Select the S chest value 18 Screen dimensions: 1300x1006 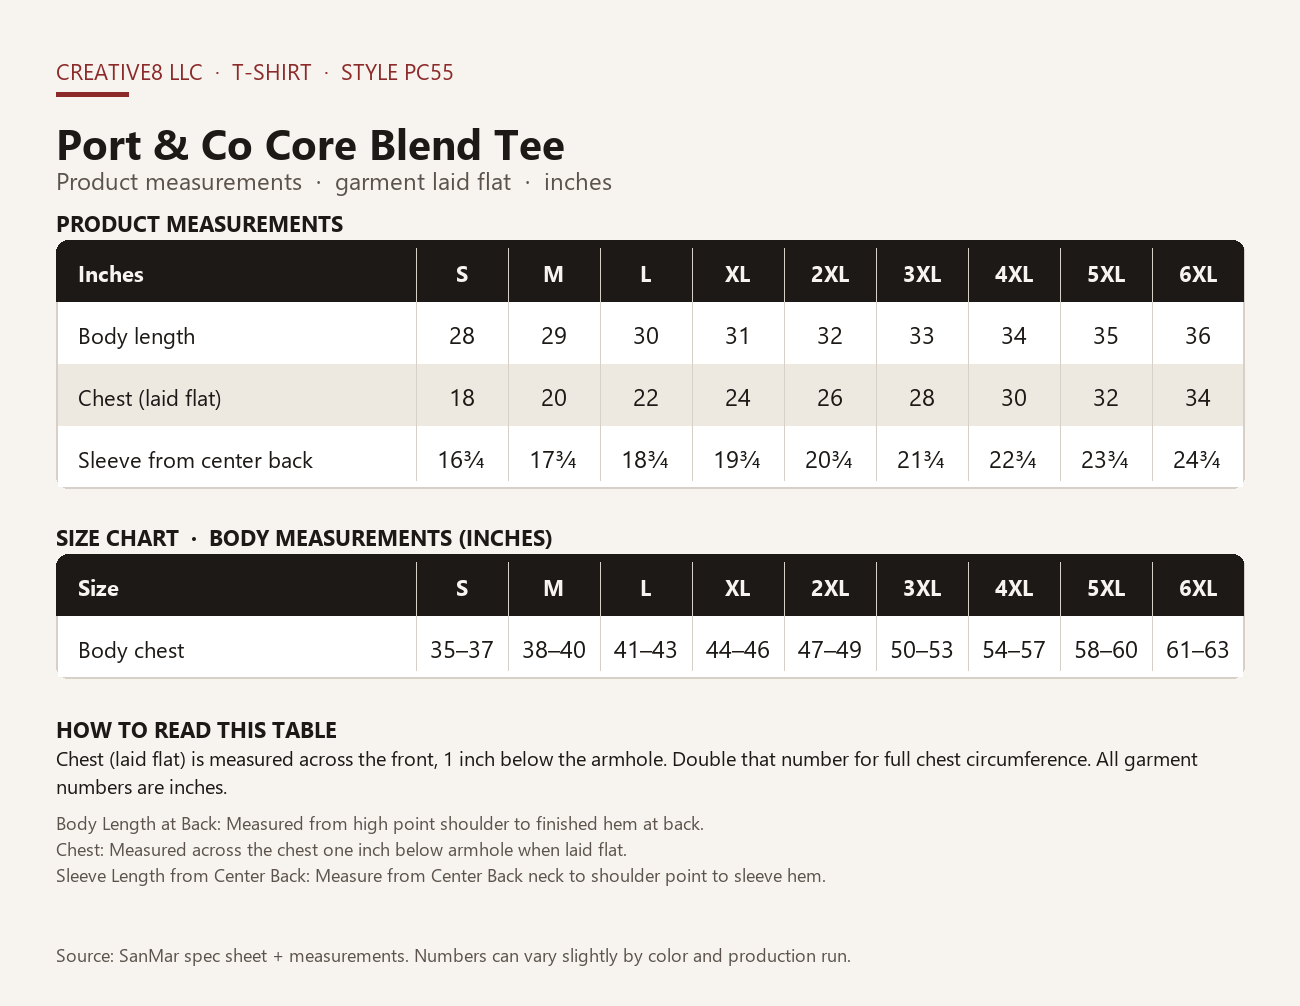[x=462, y=398]
